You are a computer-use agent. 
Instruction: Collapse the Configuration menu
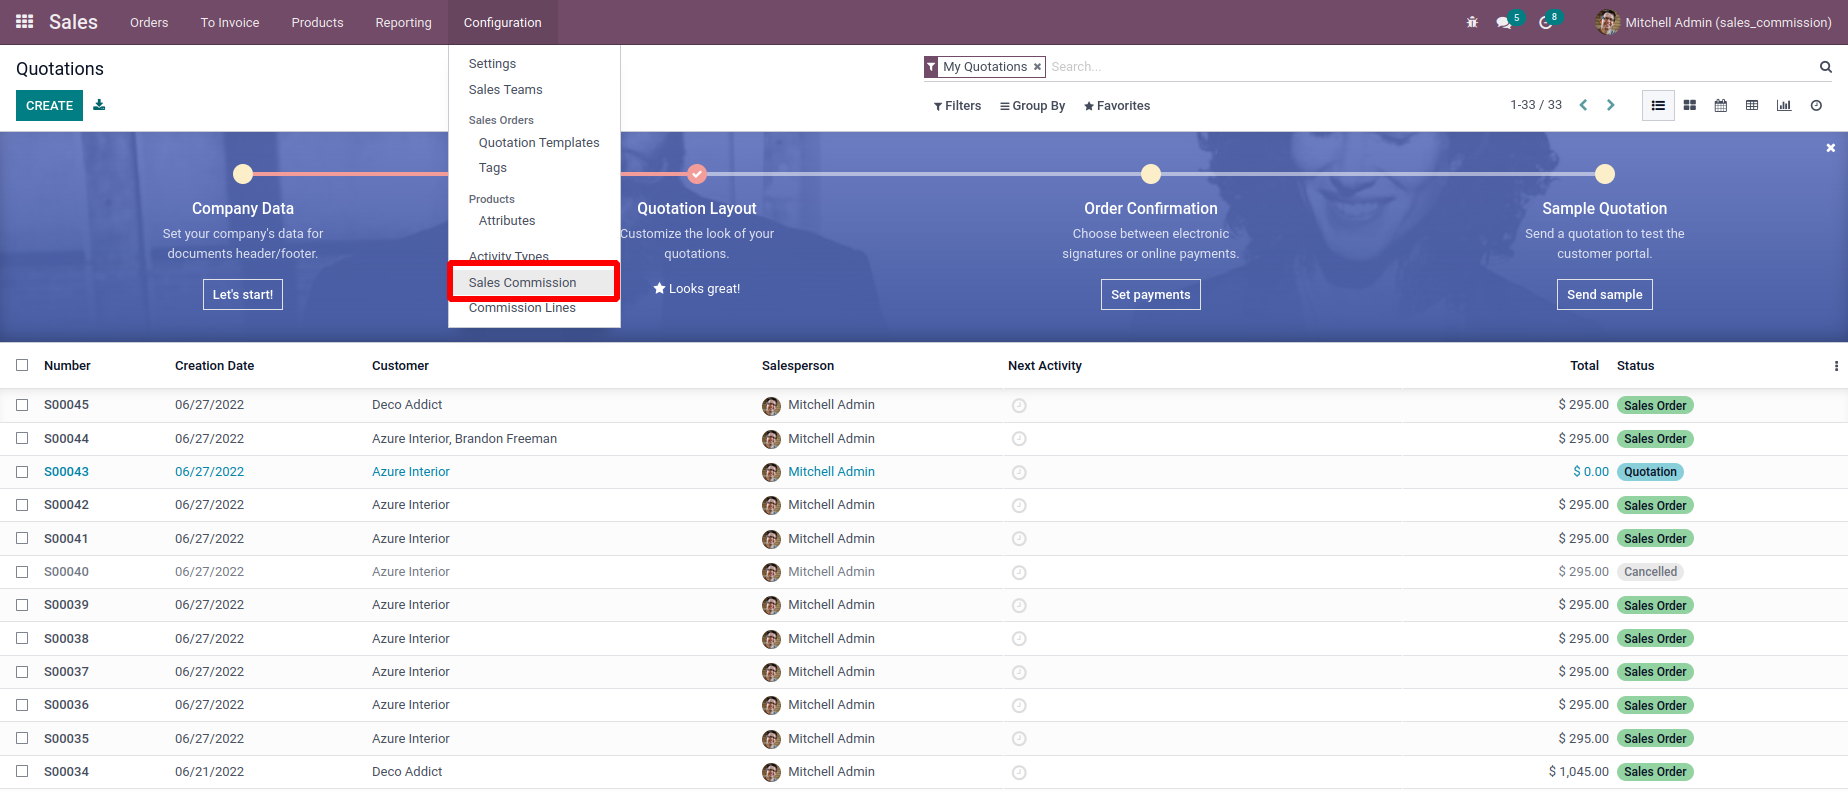pos(503,22)
